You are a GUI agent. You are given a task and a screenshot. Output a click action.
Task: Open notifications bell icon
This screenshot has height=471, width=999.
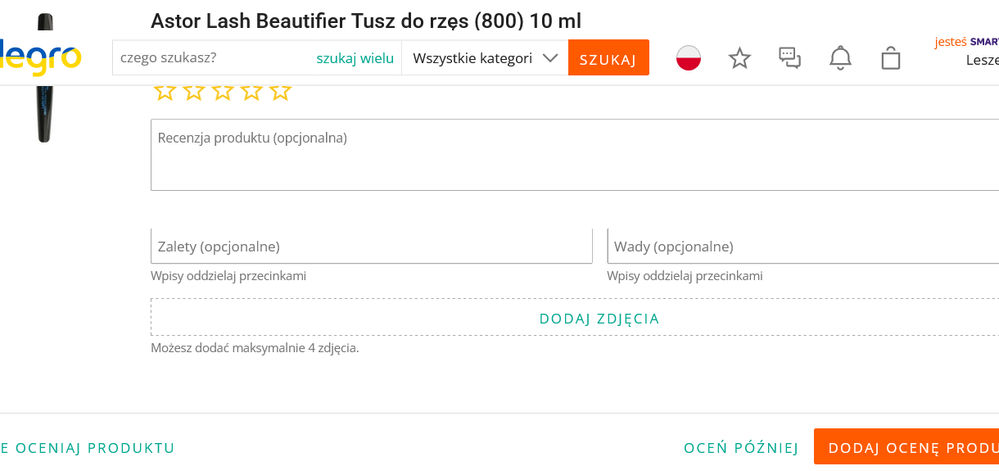point(840,58)
